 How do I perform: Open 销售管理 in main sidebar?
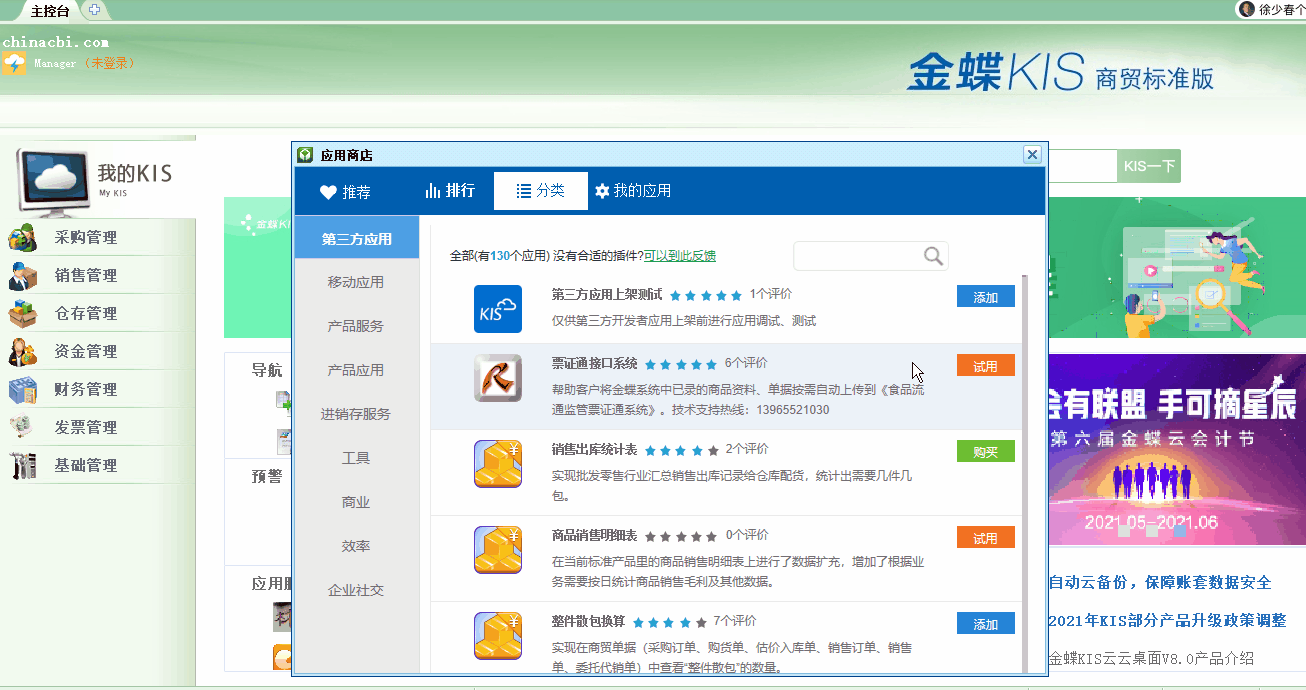point(86,275)
